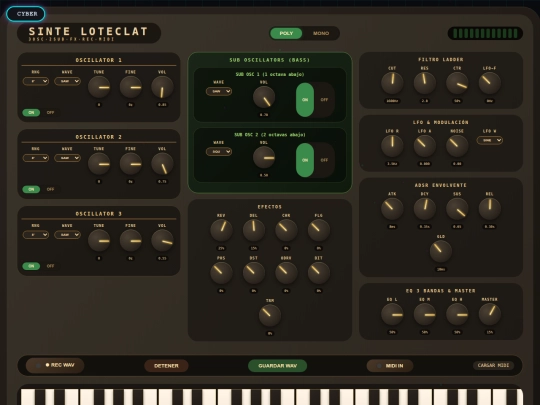Click the BIT crusher effect knob
The image size is (540, 405).
click(x=319, y=273)
